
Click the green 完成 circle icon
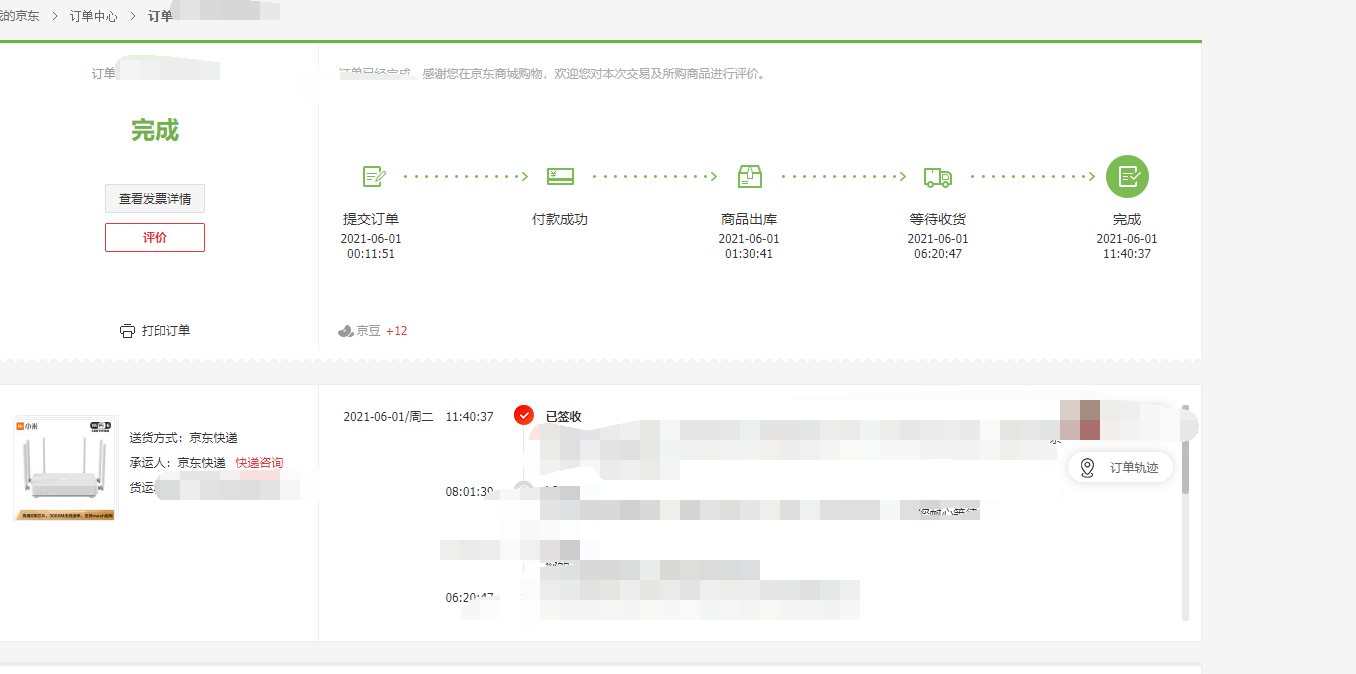(1127, 177)
